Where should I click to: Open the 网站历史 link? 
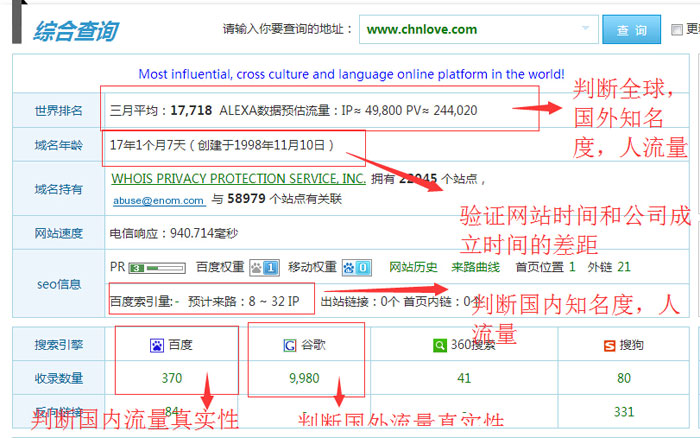click(413, 267)
